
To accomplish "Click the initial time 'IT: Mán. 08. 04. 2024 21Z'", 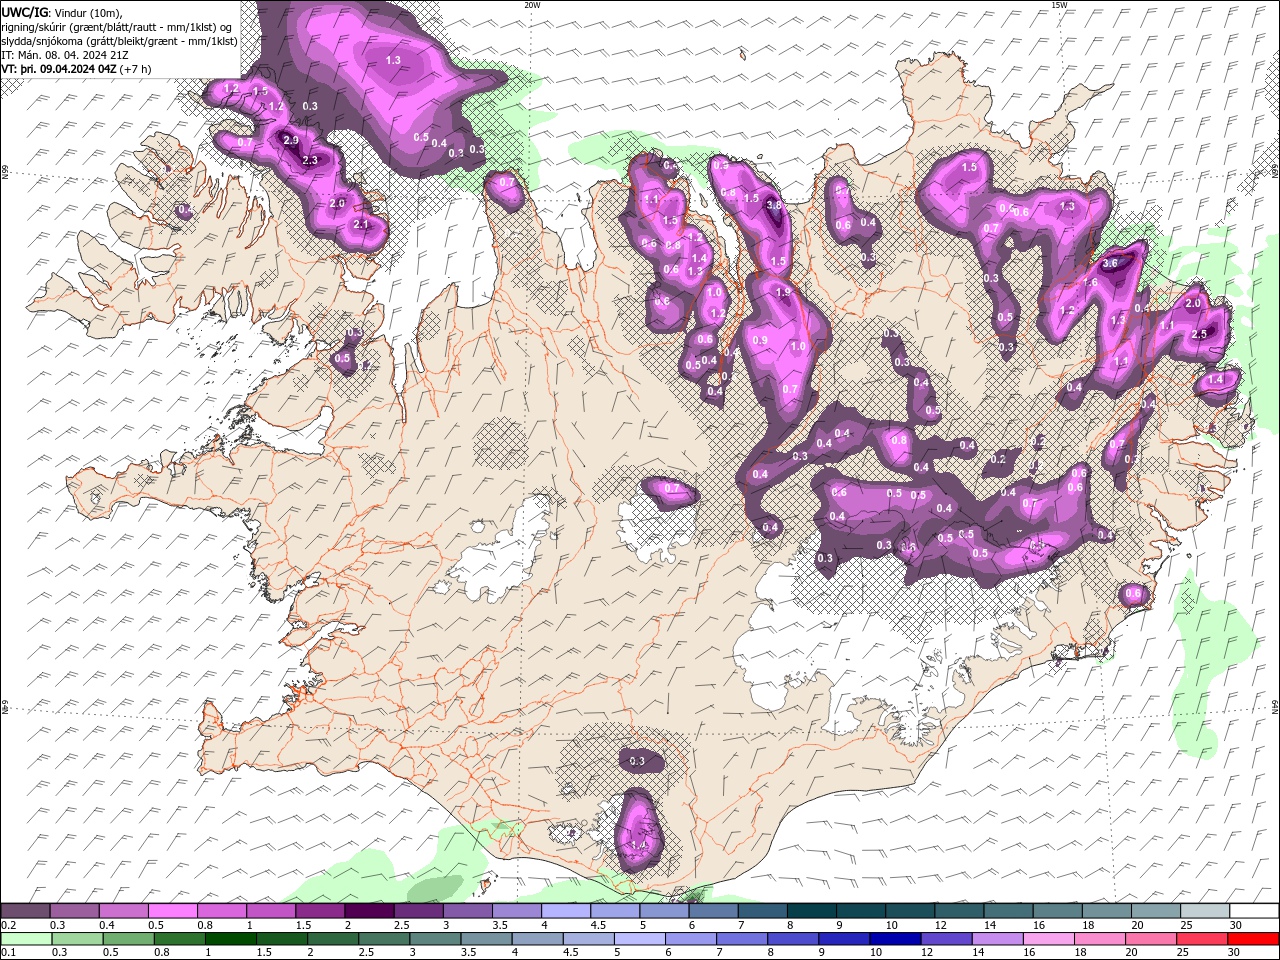I will pyautogui.click(x=65, y=55).
